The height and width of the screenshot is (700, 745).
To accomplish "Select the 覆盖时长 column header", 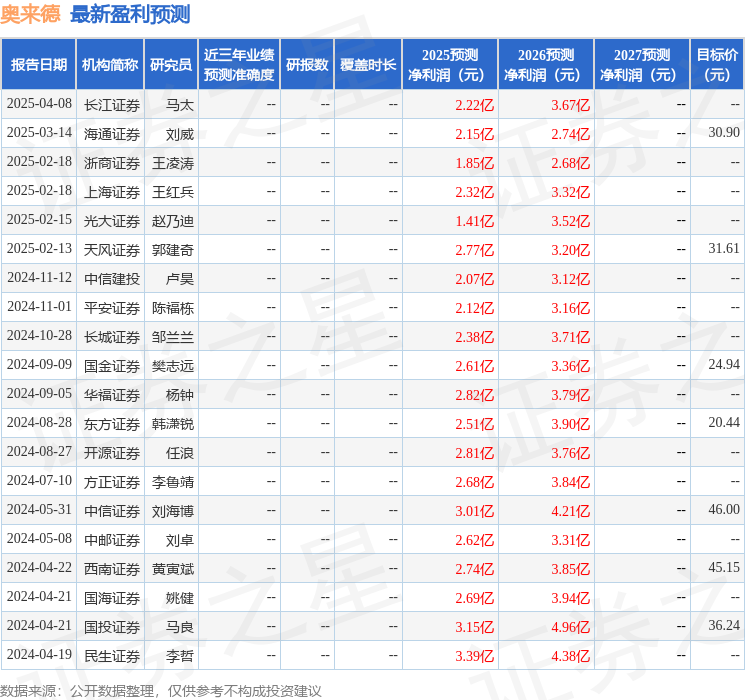I will (368, 65).
